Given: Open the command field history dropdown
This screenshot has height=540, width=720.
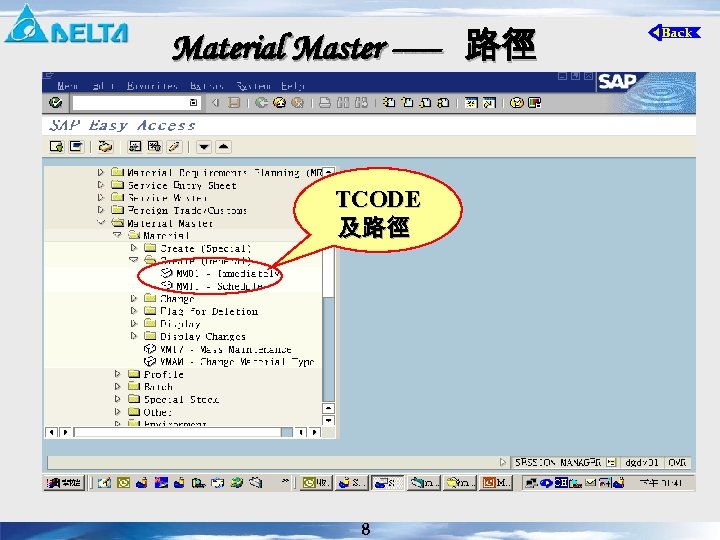Looking at the screenshot, I should (x=193, y=103).
